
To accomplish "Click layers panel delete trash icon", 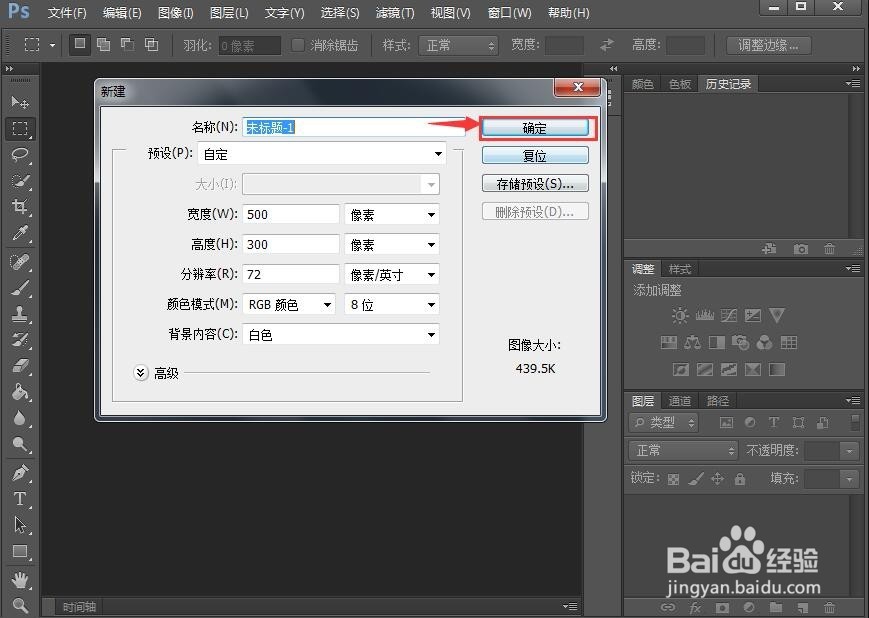I will click(x=829, y=607).
